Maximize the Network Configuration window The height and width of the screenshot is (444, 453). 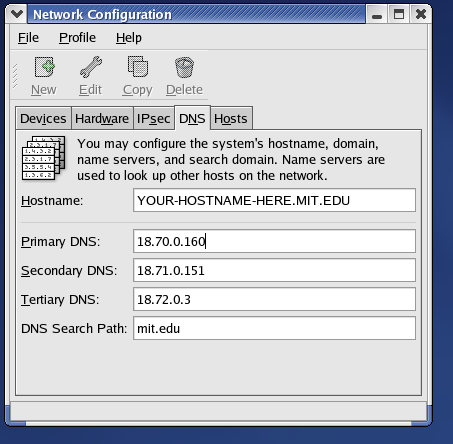[399, 14]
